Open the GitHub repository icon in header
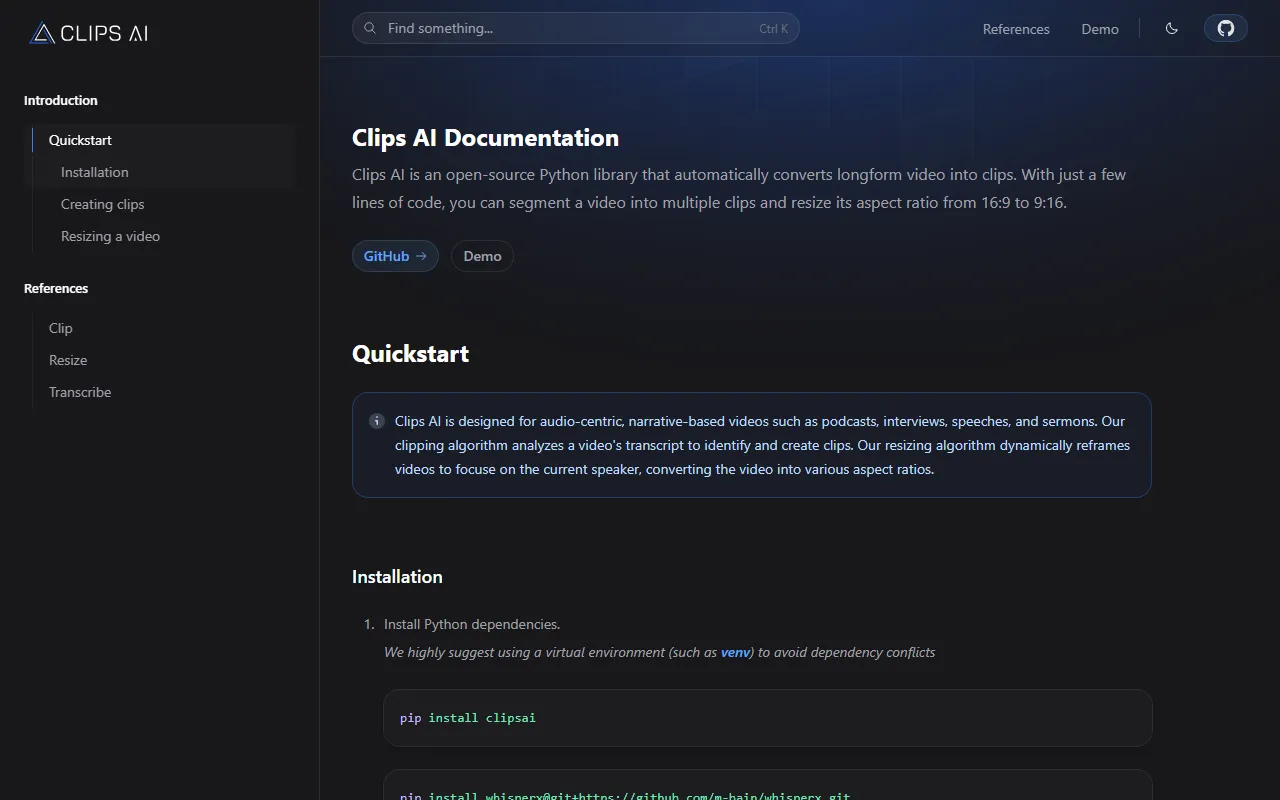 (1225, 28)
